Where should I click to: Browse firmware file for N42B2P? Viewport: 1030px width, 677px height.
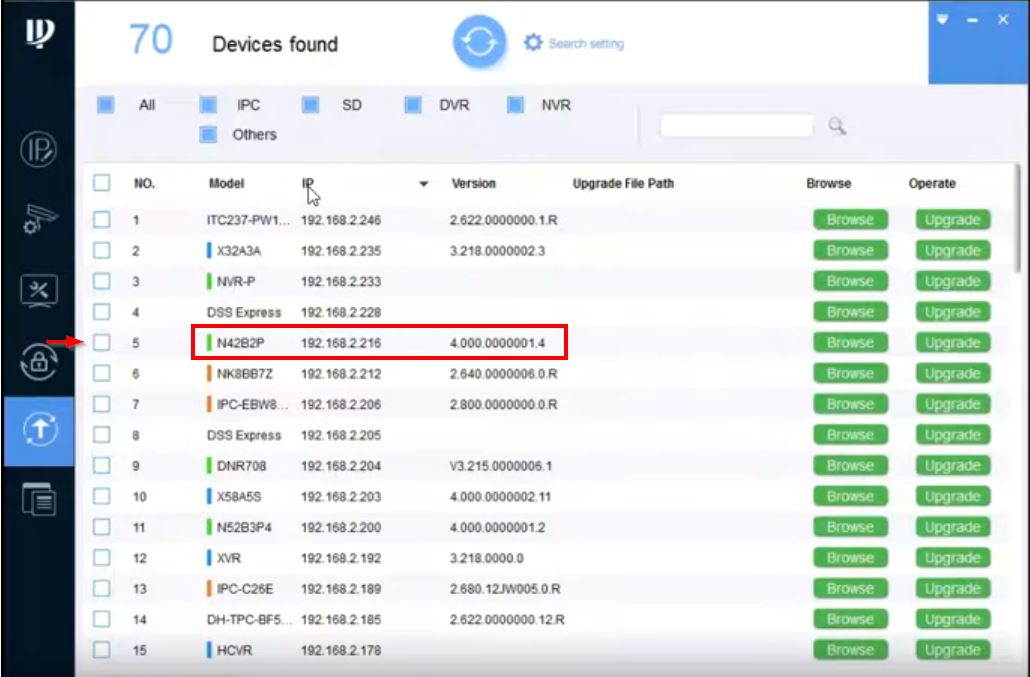pyautogui.click(x=850, y=343)
